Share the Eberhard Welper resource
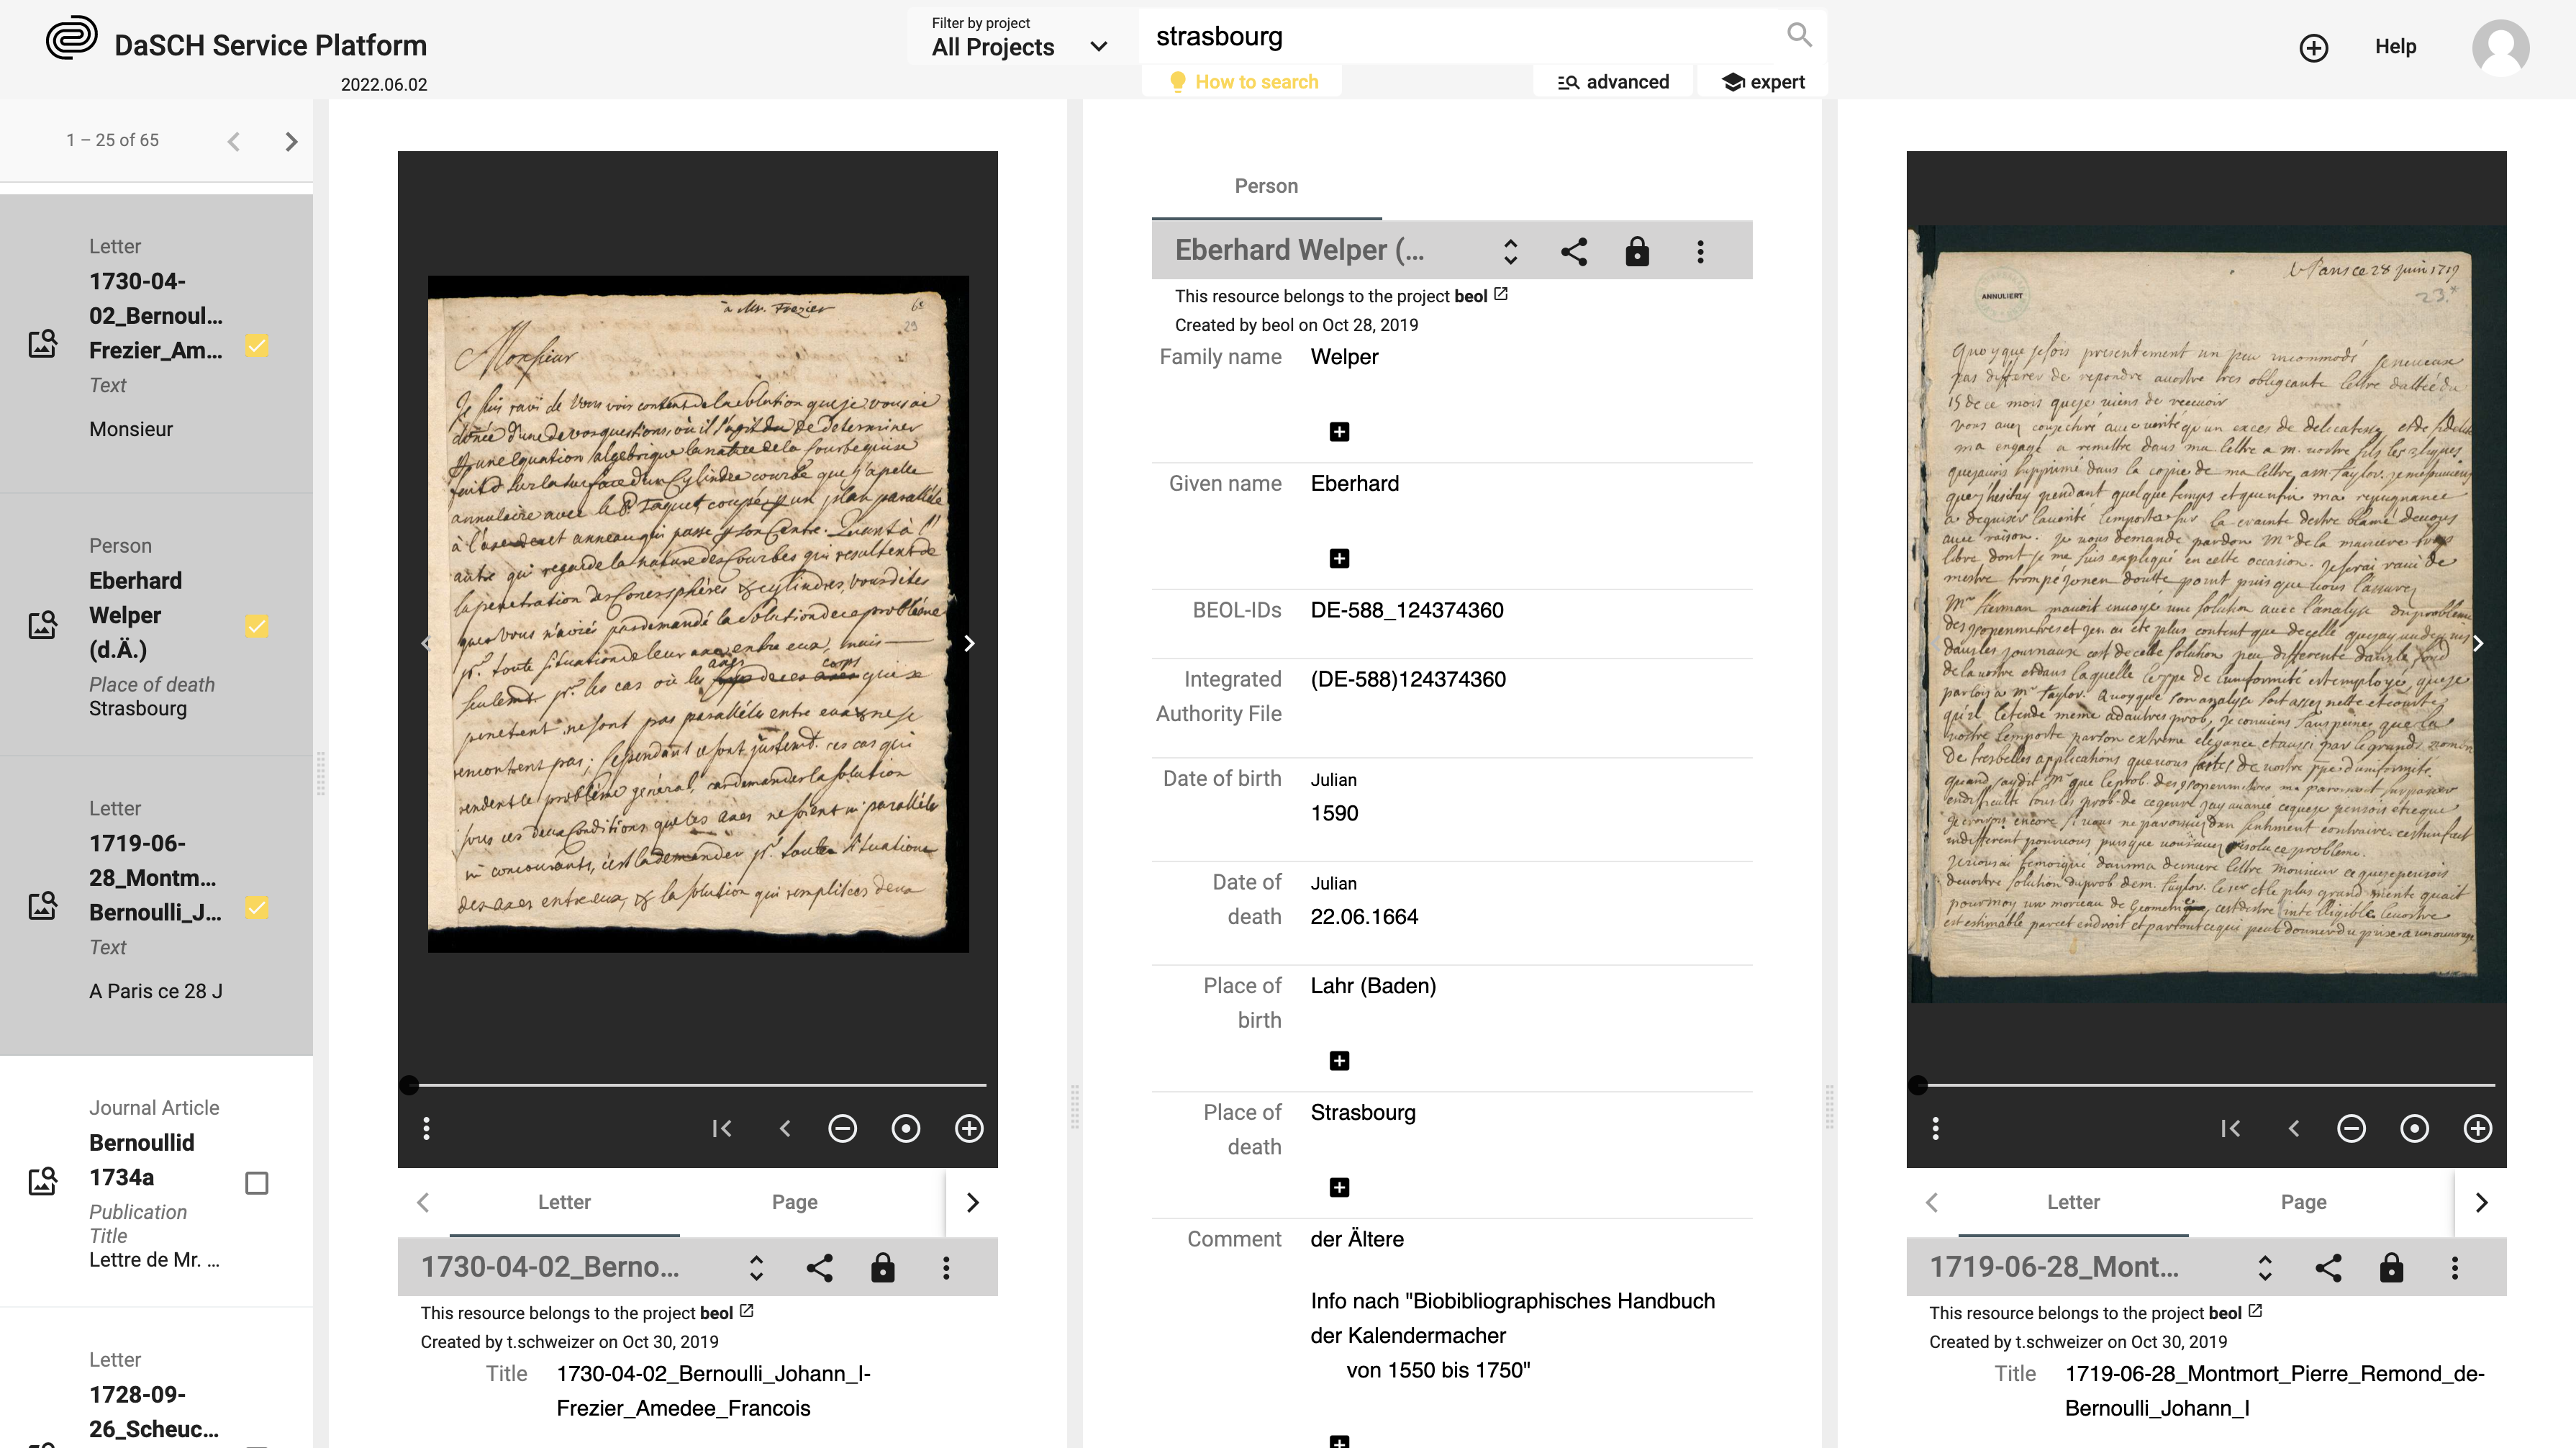This screenshot has height=1448, width=2576. 1574,251
